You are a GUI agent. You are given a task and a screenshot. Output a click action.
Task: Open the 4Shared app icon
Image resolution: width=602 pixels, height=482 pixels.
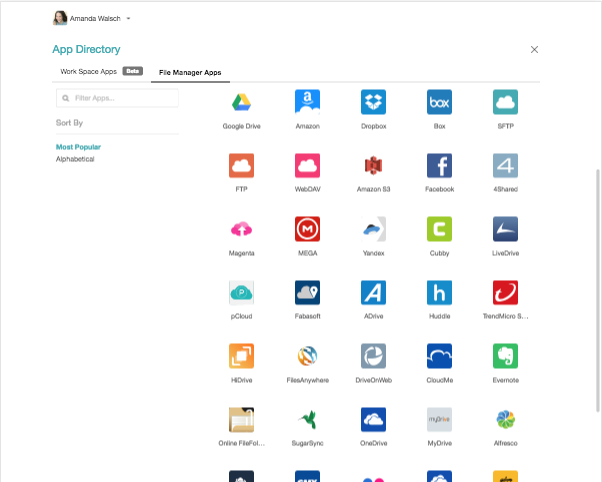(506, 166)
